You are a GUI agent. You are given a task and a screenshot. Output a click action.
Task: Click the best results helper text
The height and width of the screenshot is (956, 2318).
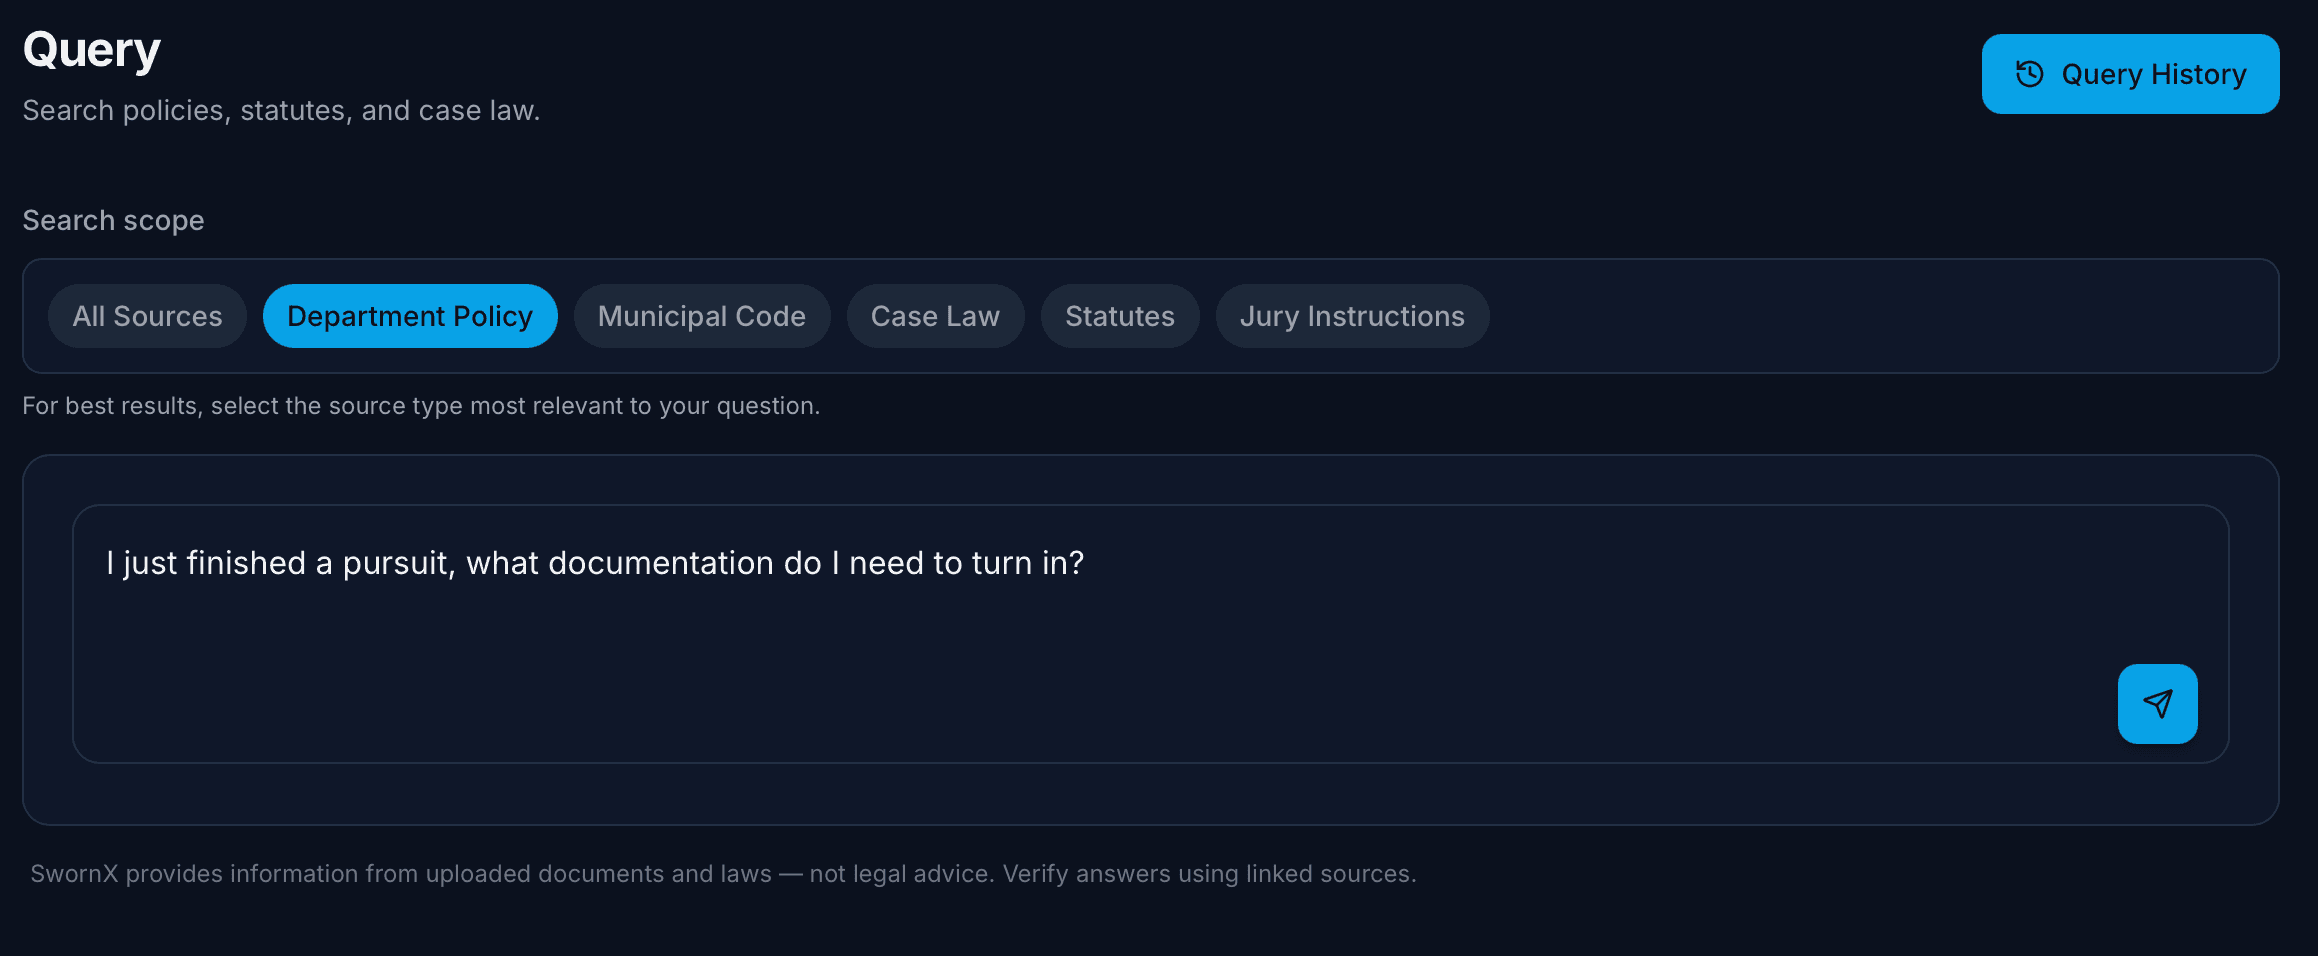pyautogui.click(x=422, y=406)
